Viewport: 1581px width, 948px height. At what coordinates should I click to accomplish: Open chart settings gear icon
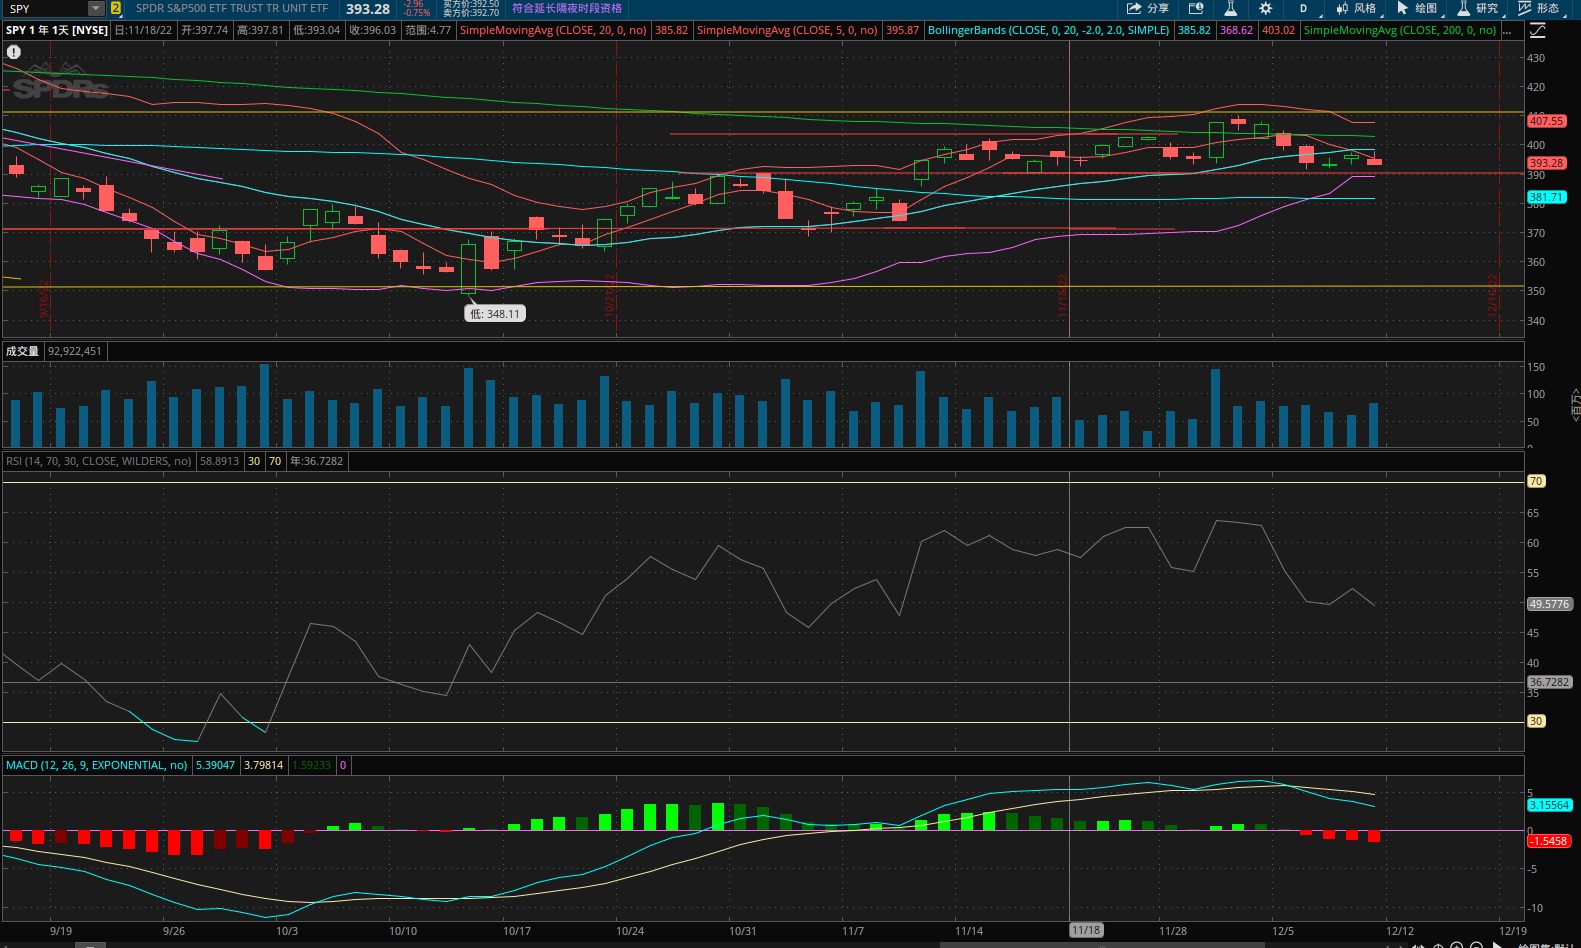click(x=1266, y=8)
